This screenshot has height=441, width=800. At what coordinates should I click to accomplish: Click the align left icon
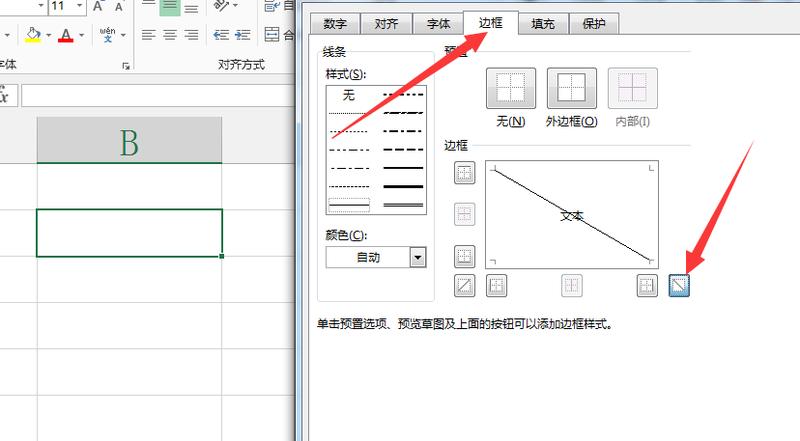coord(148,35)
